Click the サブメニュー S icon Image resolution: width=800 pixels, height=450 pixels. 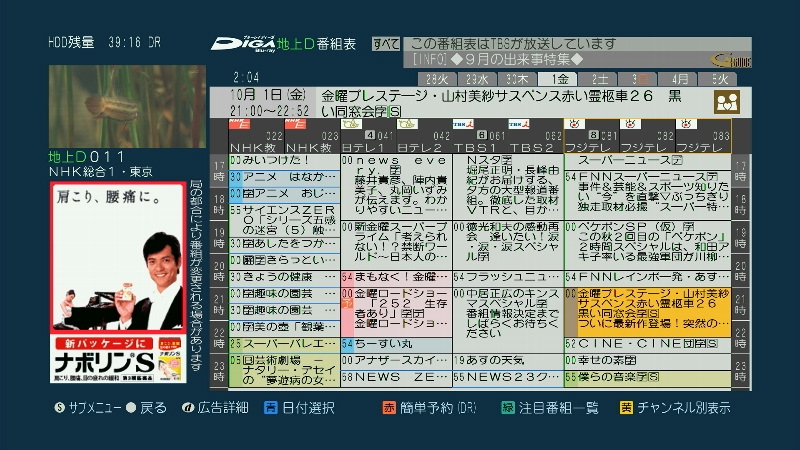[60, 407]
